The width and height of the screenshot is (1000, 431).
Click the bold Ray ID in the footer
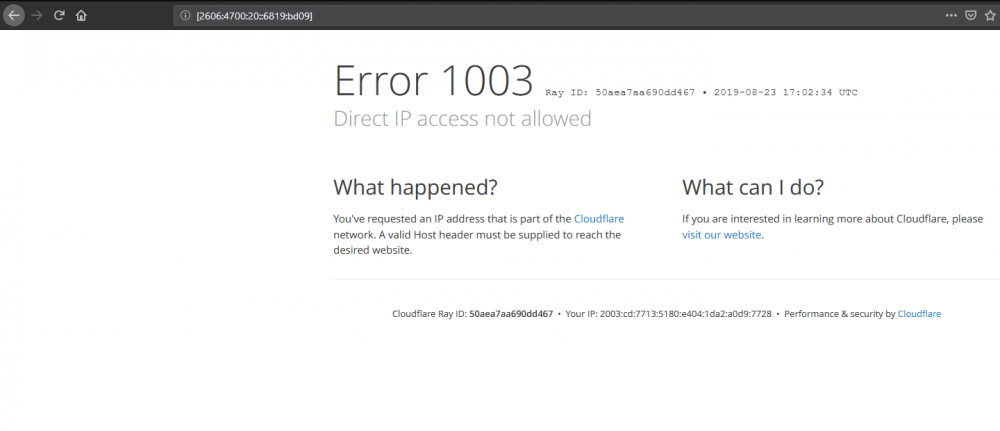(x=510, y=314)
